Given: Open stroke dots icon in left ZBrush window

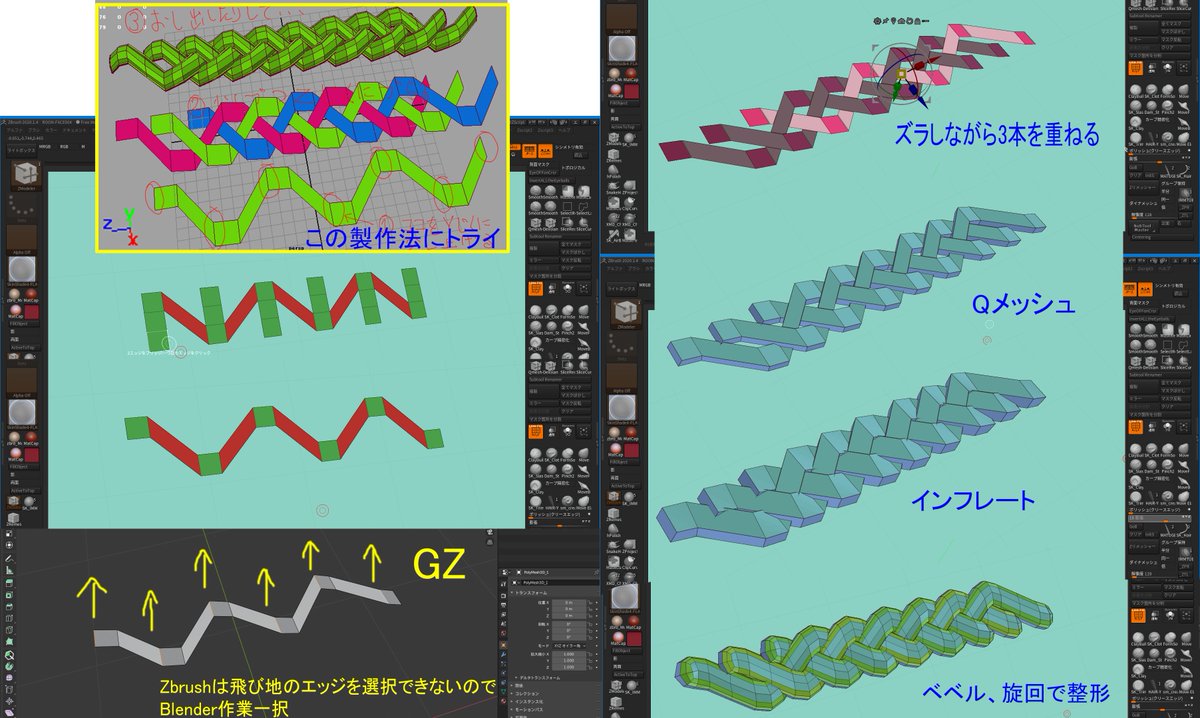Looking at the screenshot, I should pyautogui.click(x=21, y=205).
